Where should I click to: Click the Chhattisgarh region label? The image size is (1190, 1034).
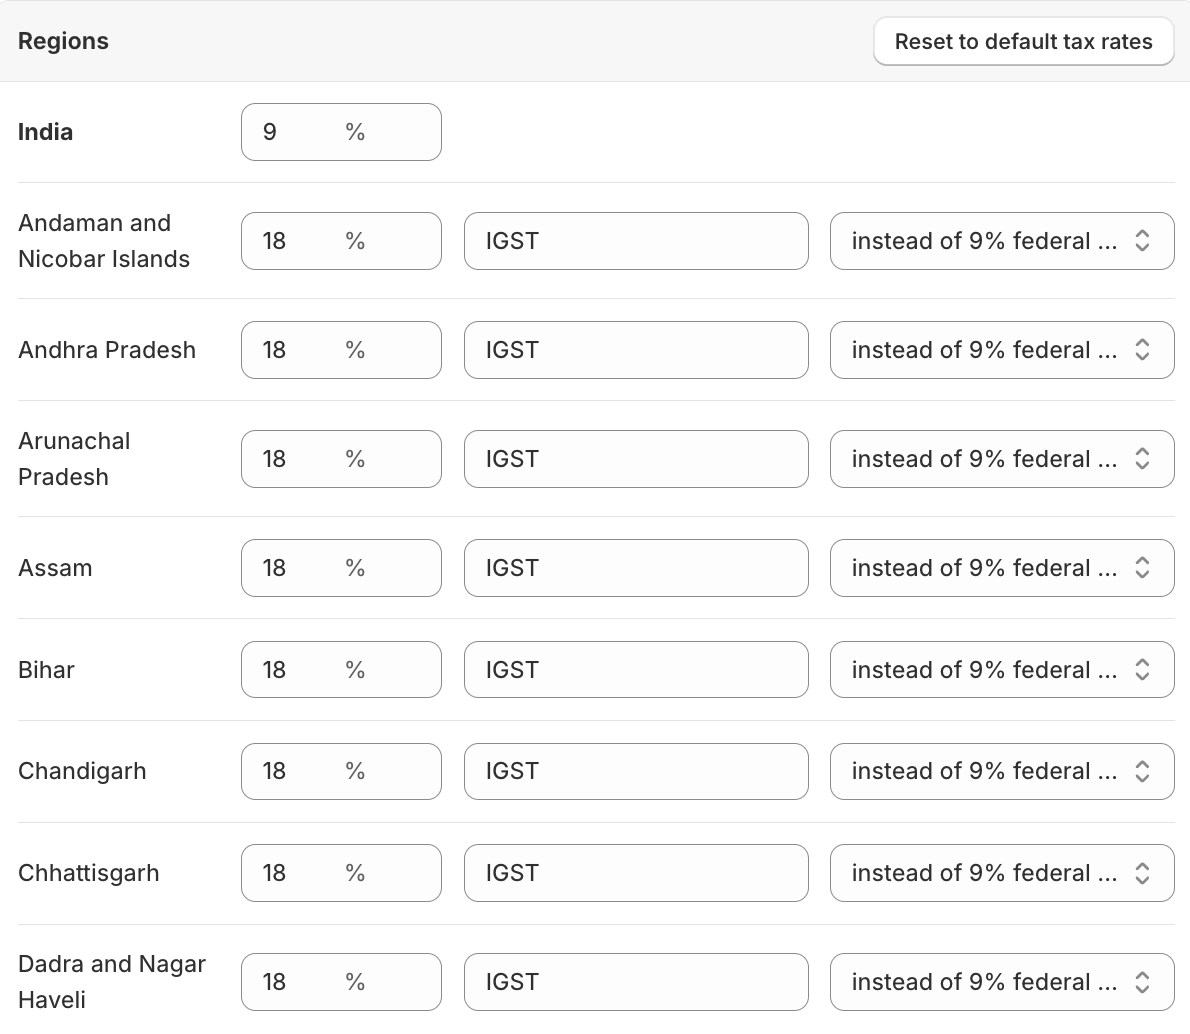click(x=89, y=873)
